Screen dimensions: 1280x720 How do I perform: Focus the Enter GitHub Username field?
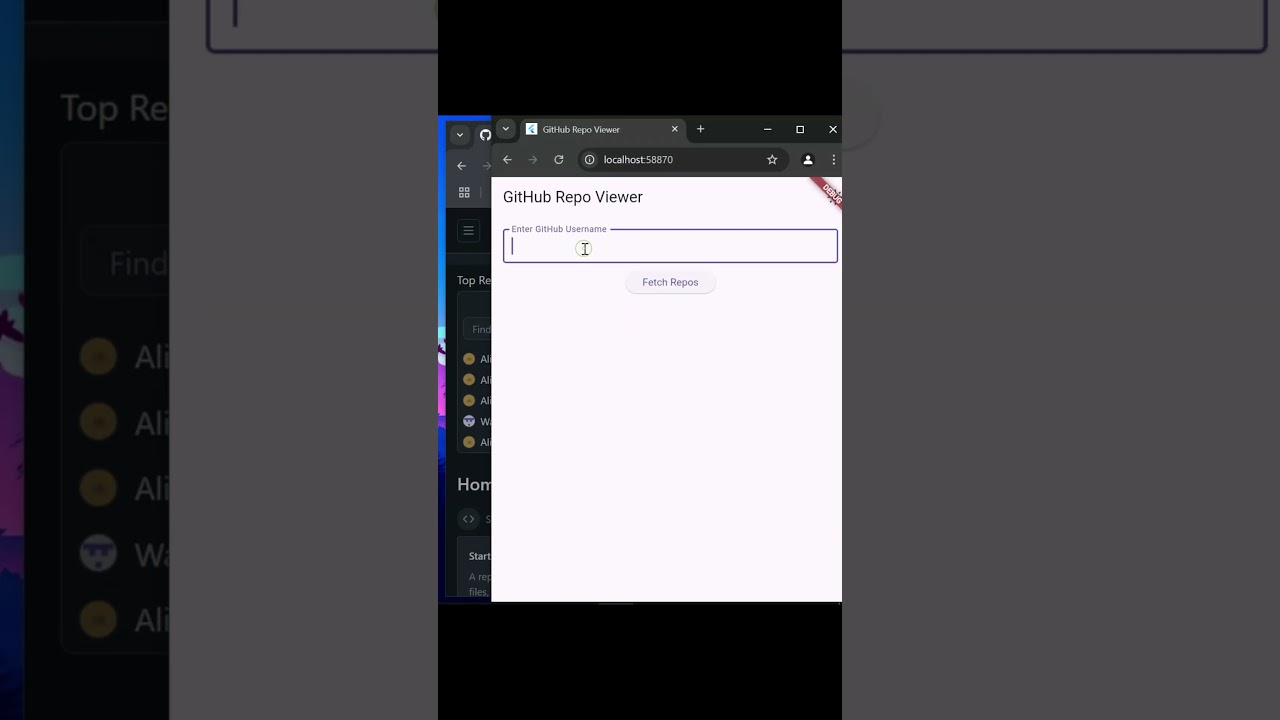coord(670,246)
